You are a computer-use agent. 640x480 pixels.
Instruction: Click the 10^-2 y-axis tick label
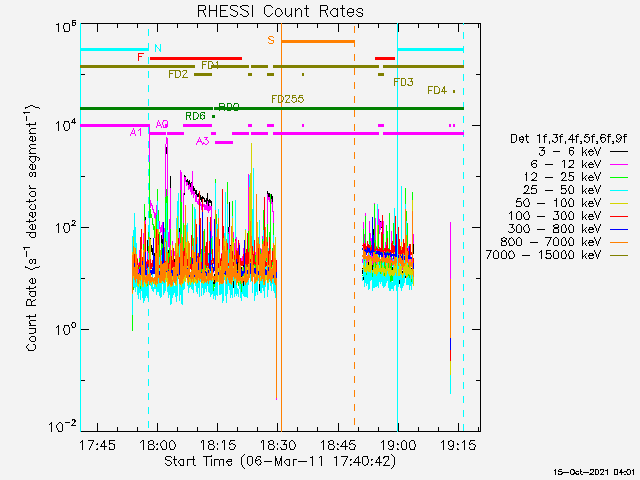(x=62, y=427)
